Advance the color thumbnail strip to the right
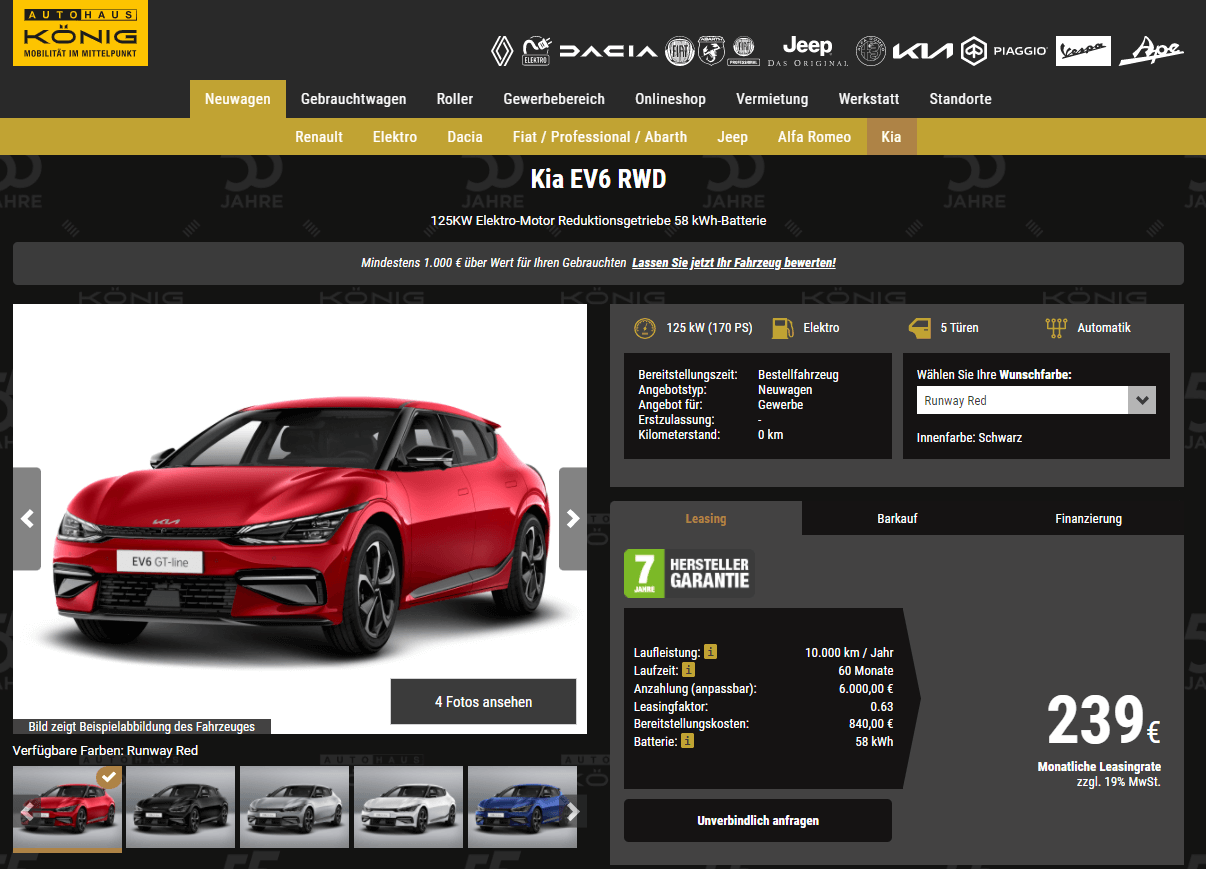 coord(573,812)
